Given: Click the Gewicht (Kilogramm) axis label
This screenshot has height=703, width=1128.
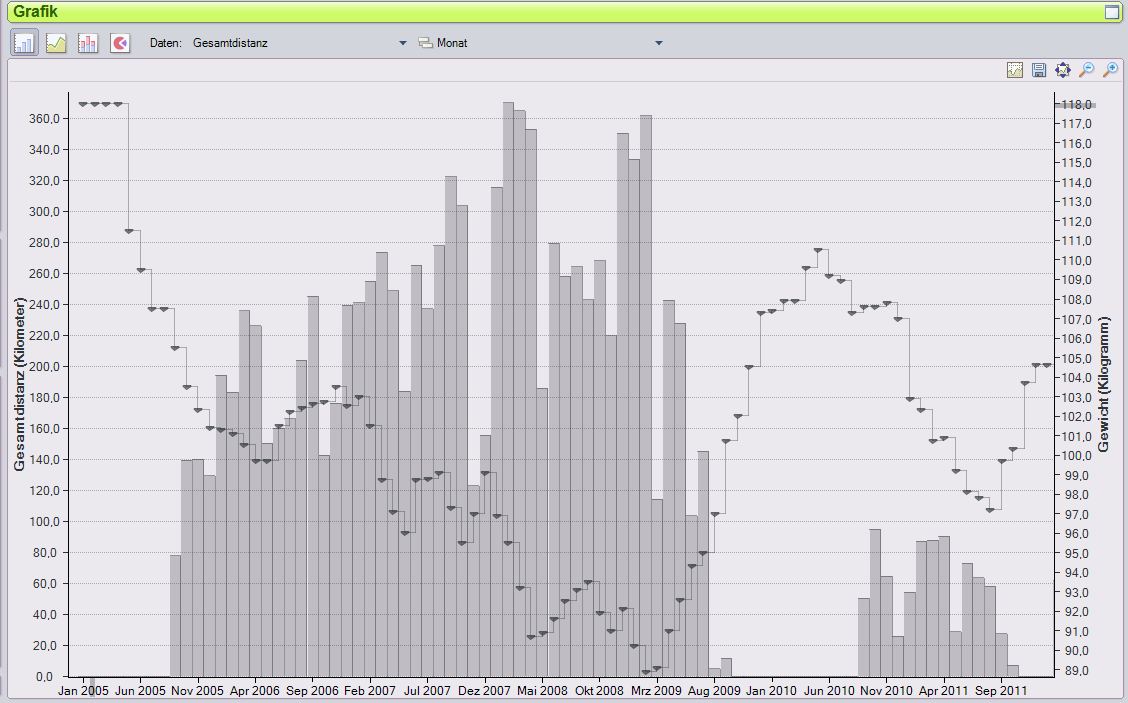Looking at the screenshot, I should click(x=1105, y=385).
